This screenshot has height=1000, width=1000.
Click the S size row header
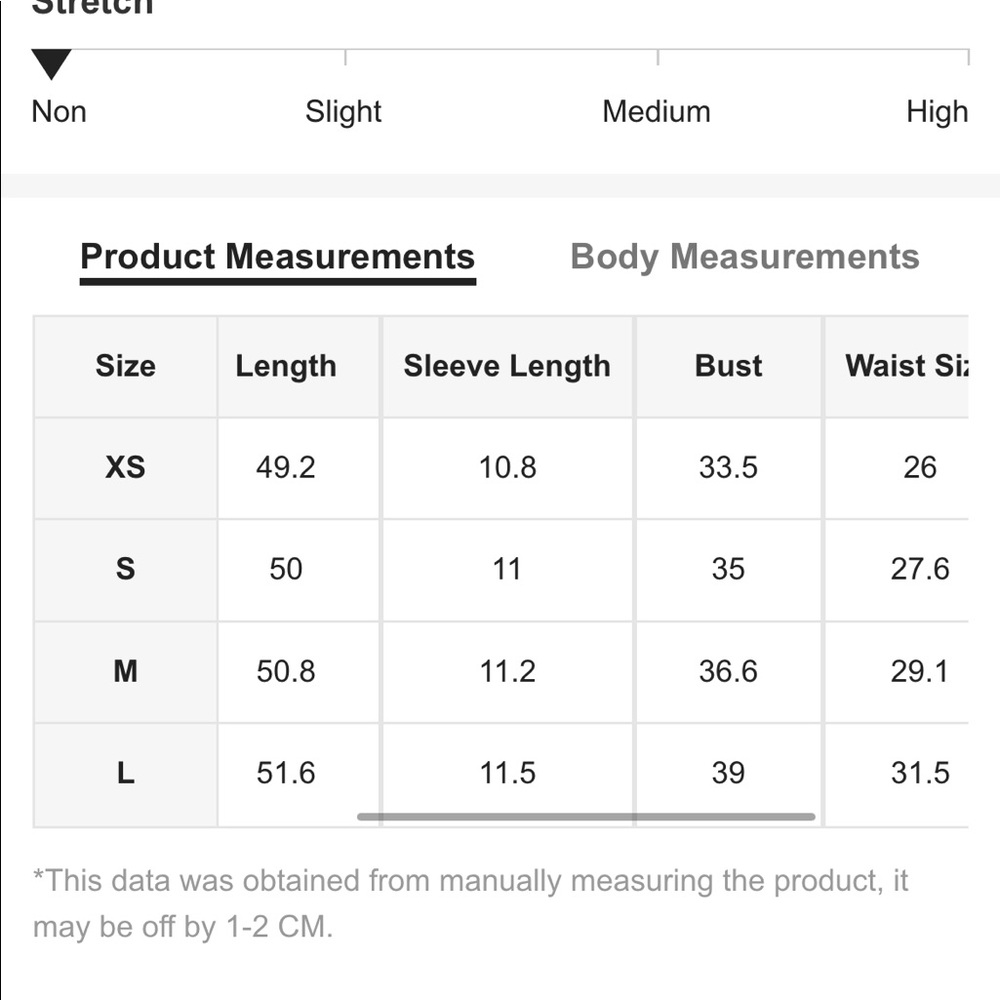coord(125,570)
